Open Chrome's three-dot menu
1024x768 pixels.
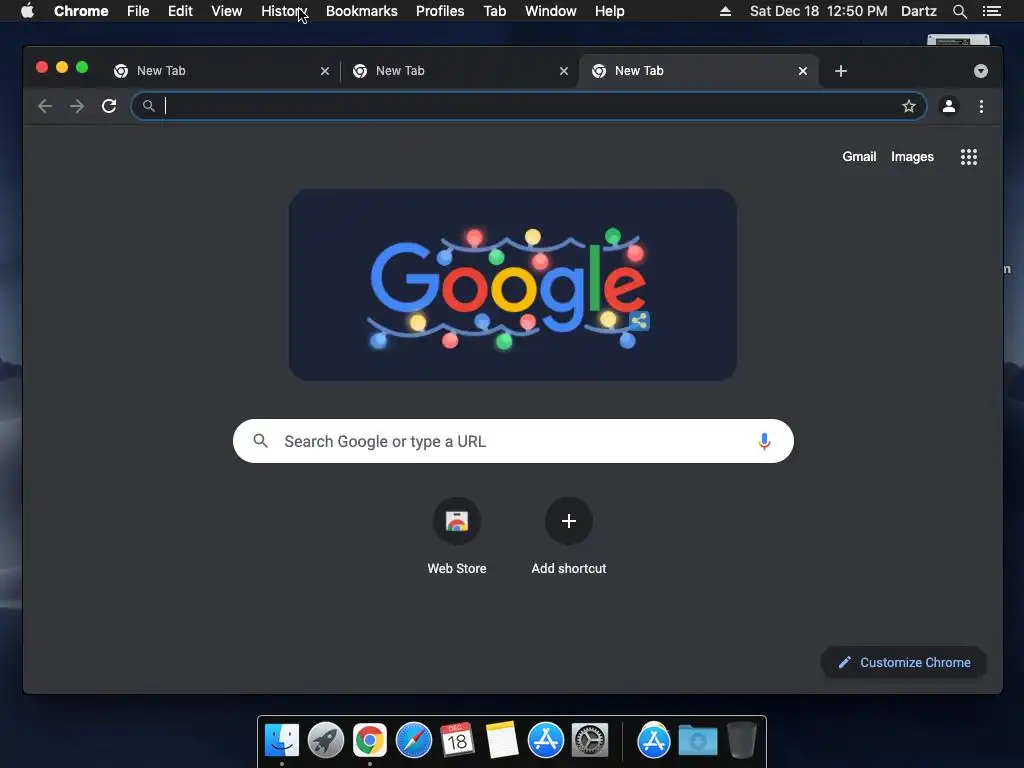tap(981, 106)
